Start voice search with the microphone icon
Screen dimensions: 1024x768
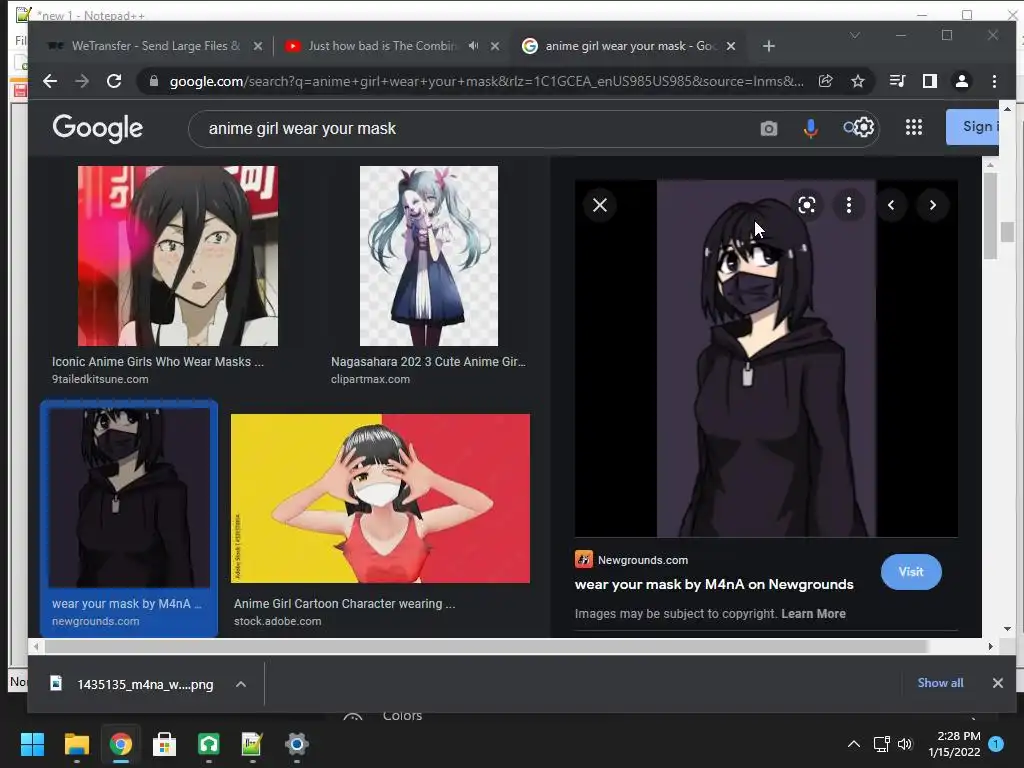pyautogui.click(x=810, y=129)
